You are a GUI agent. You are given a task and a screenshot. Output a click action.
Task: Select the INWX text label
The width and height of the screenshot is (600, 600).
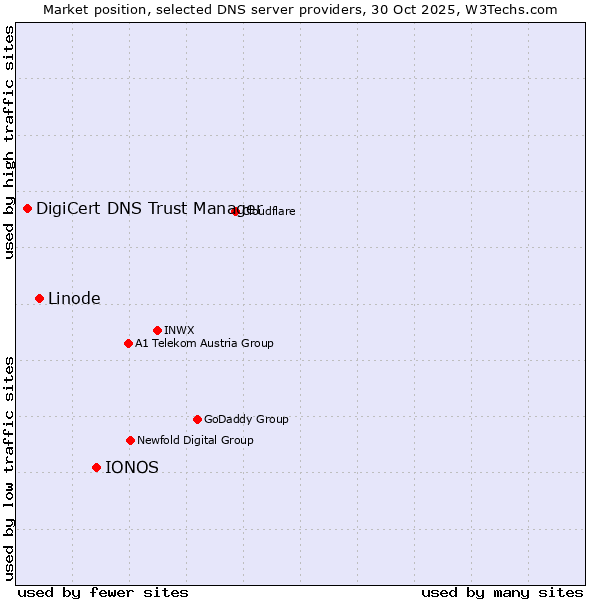pyautogui.click(x=179, y=330)
